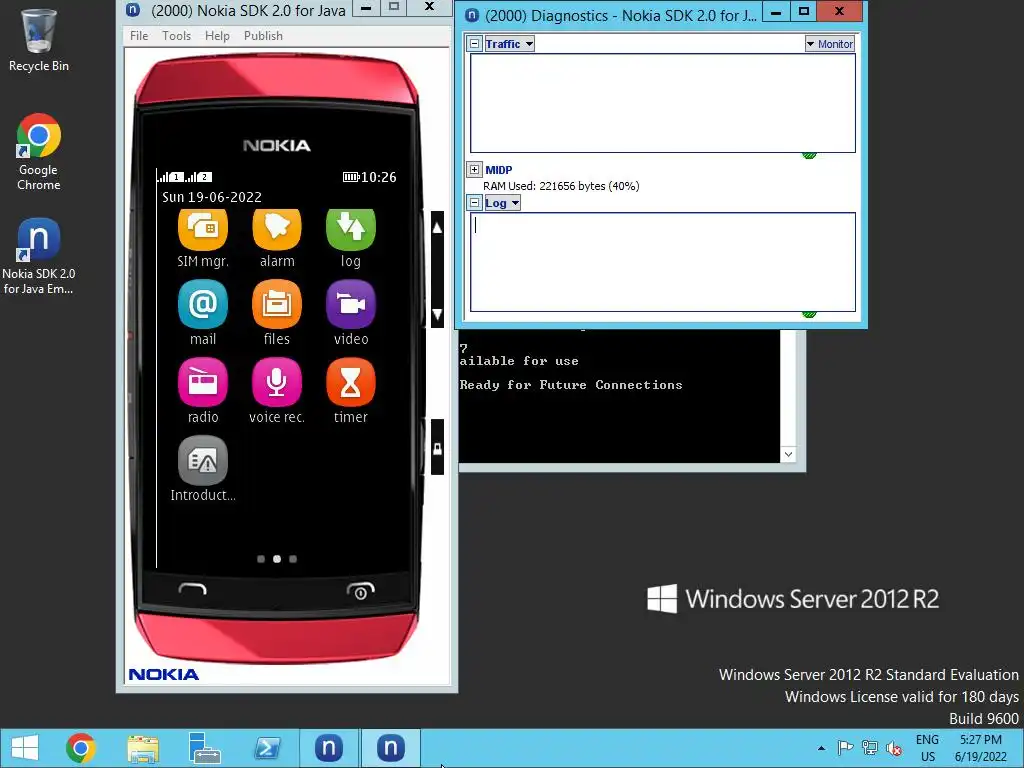This screenshot has width=1024, height=768.
Task: Click inside the Log text area
Action: (663, 262)
